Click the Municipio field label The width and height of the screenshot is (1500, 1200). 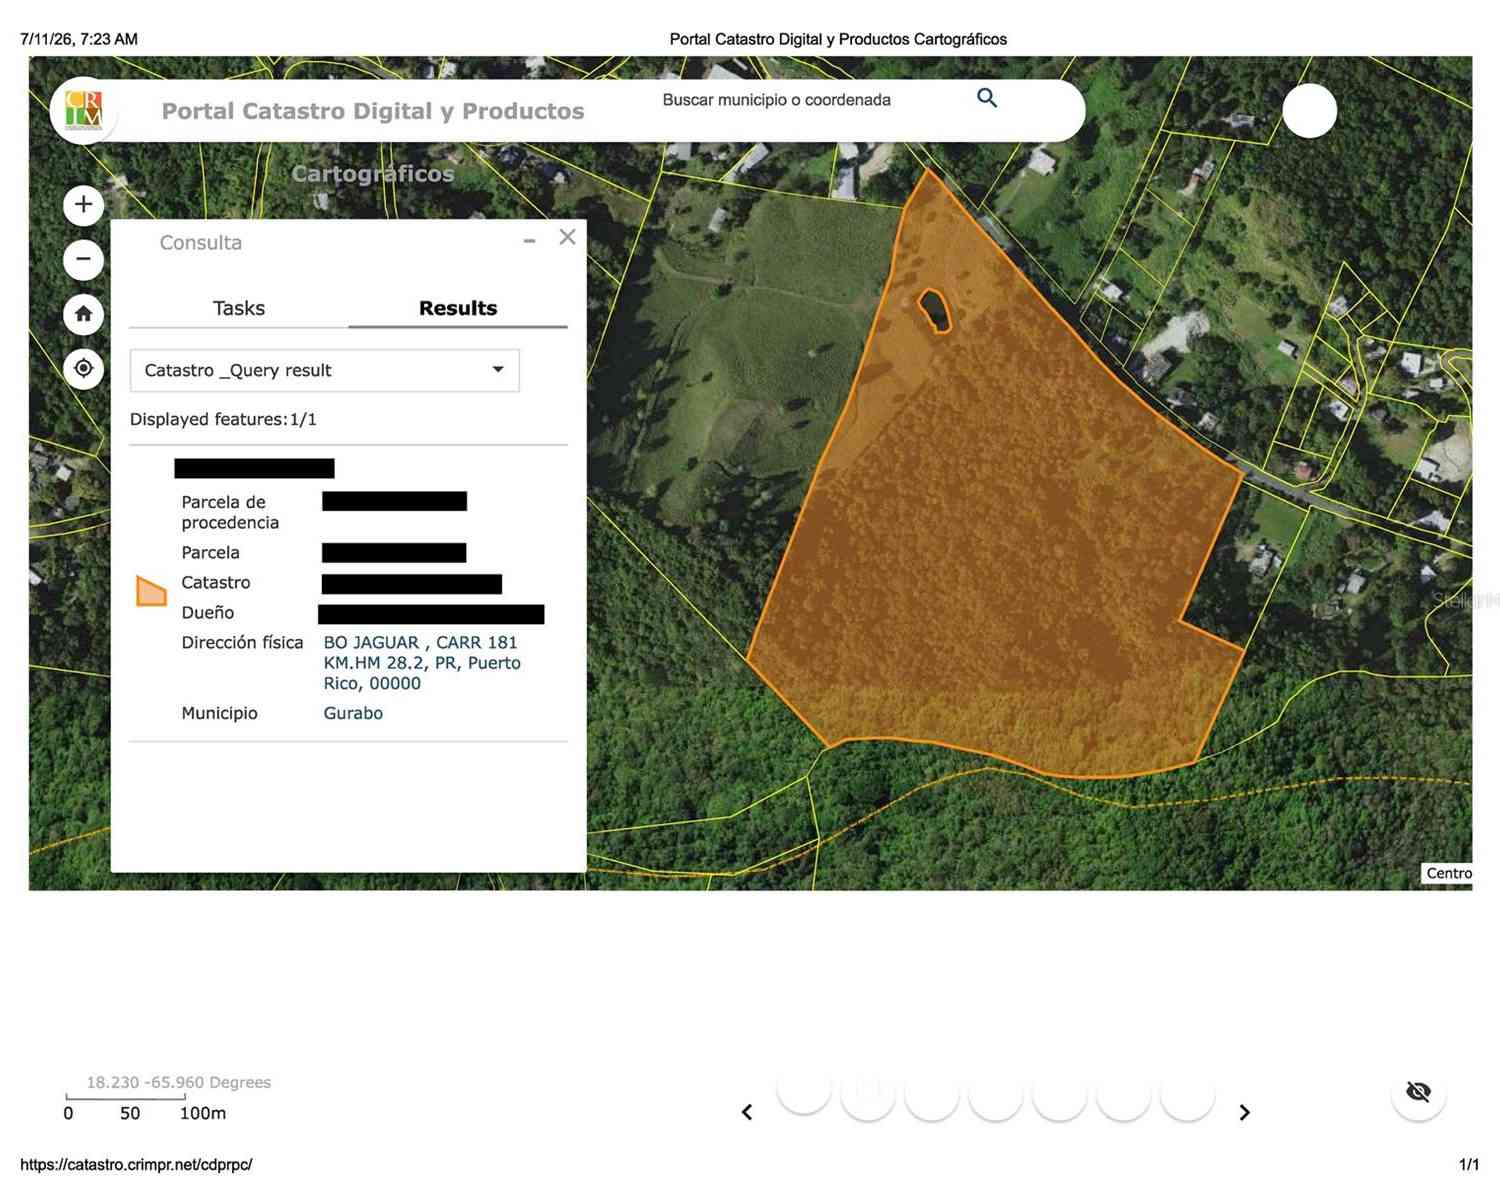pyautogui.click(x=219, y=713)
